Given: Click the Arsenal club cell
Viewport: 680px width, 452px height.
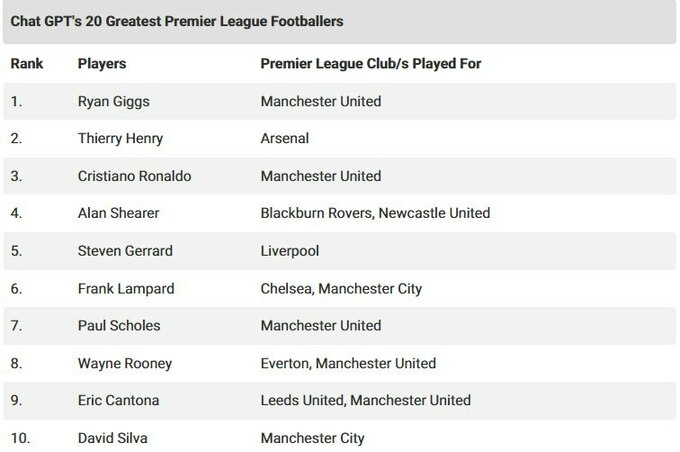Looking at the screenshot, I should [284, 139].
